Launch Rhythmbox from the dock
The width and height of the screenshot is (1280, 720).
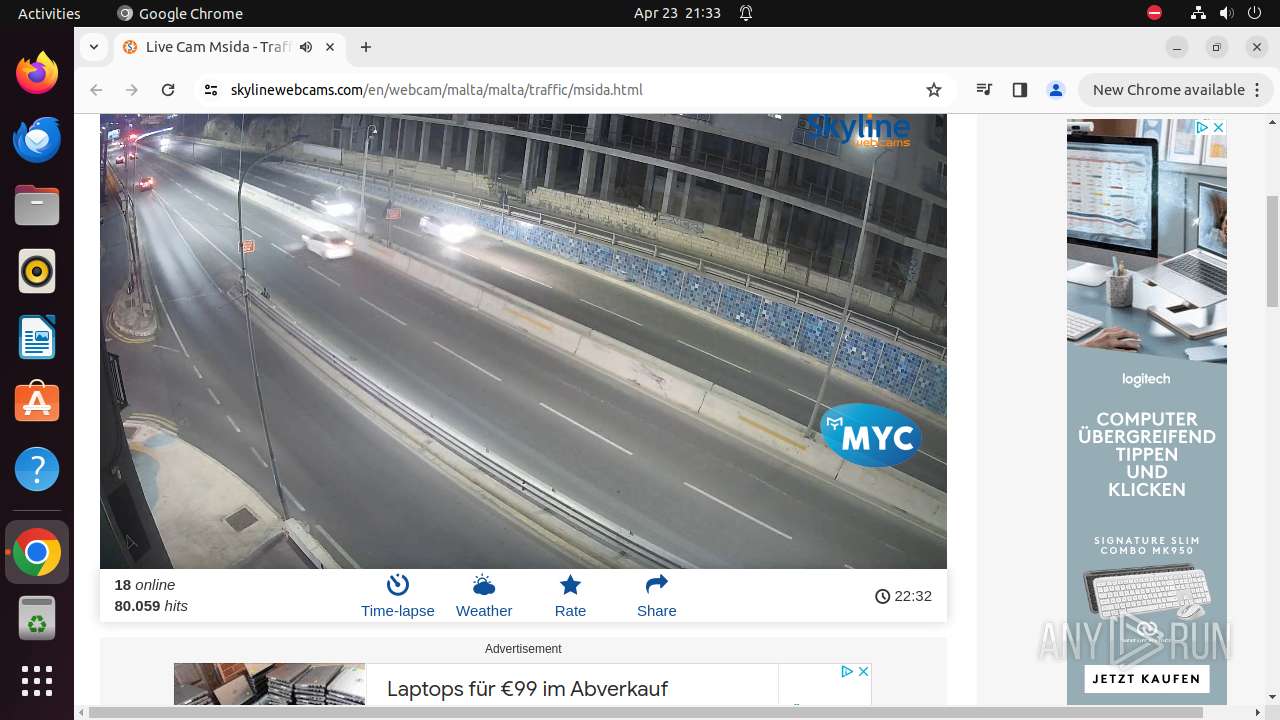coord(37,271)
